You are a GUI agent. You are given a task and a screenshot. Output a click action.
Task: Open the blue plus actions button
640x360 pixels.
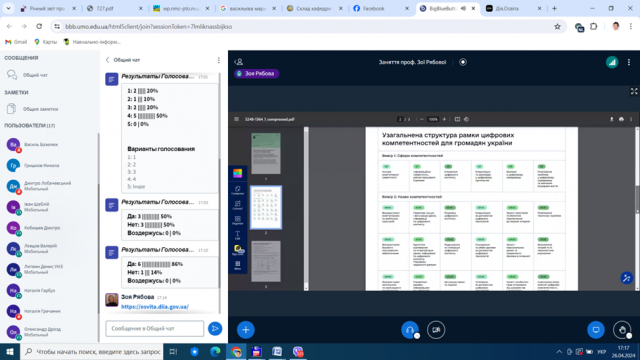pos(246,330)
